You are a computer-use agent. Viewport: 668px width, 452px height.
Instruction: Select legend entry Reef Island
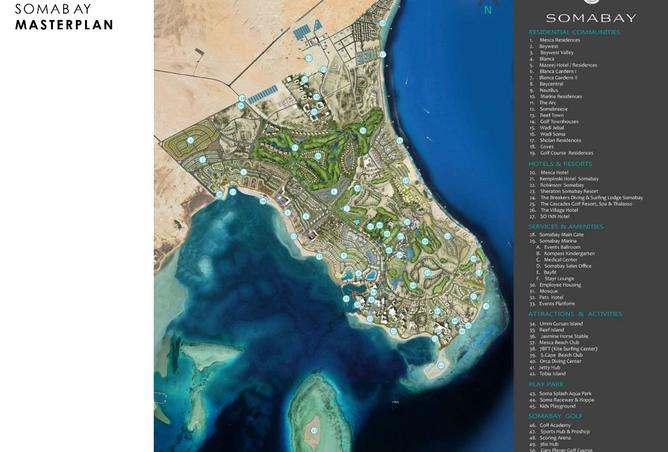pyautogui.click(x=547, y=330)
